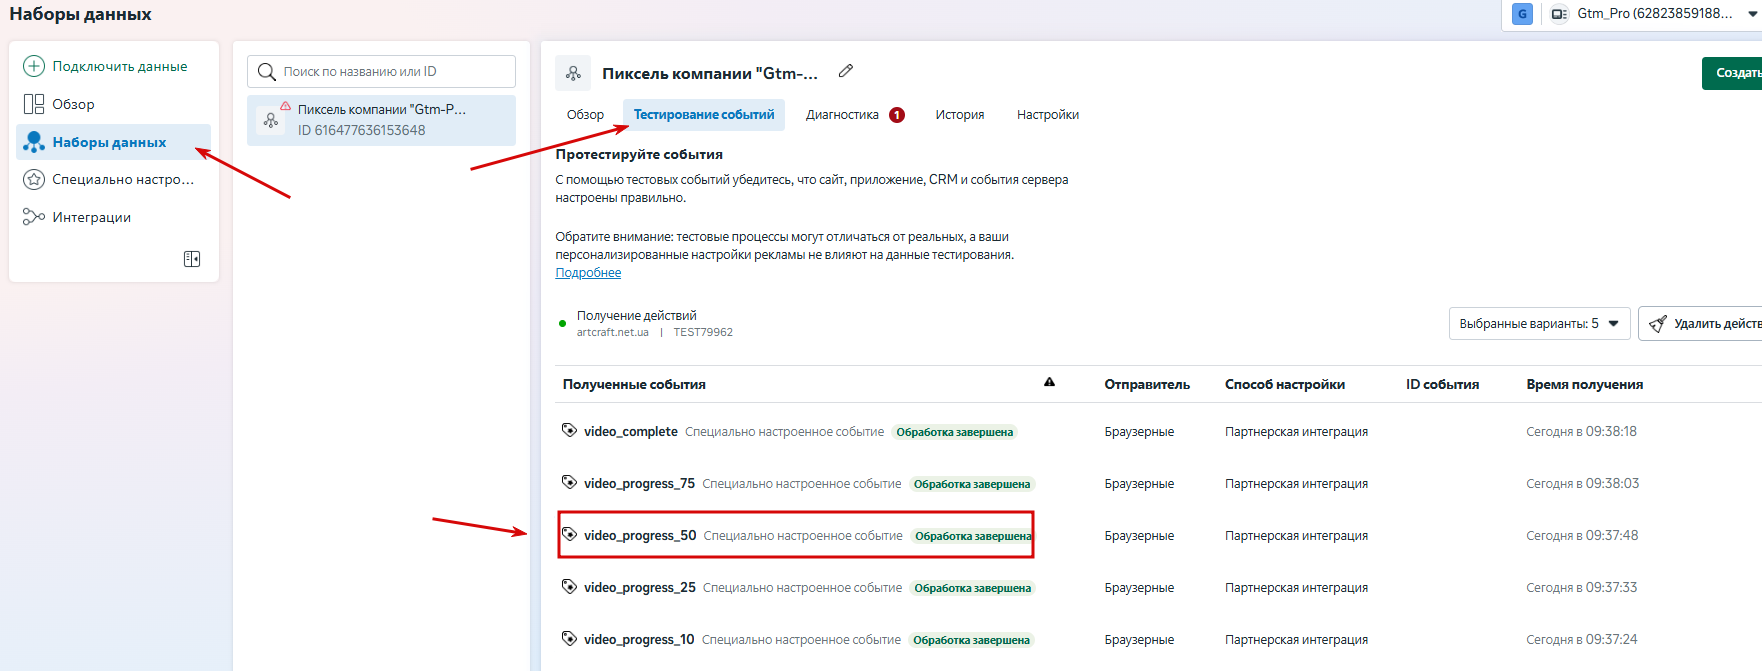This screenshot has height=671, width=1762.
Task: Click the red alert badge on Диагностика
Action: click(897, 115)
